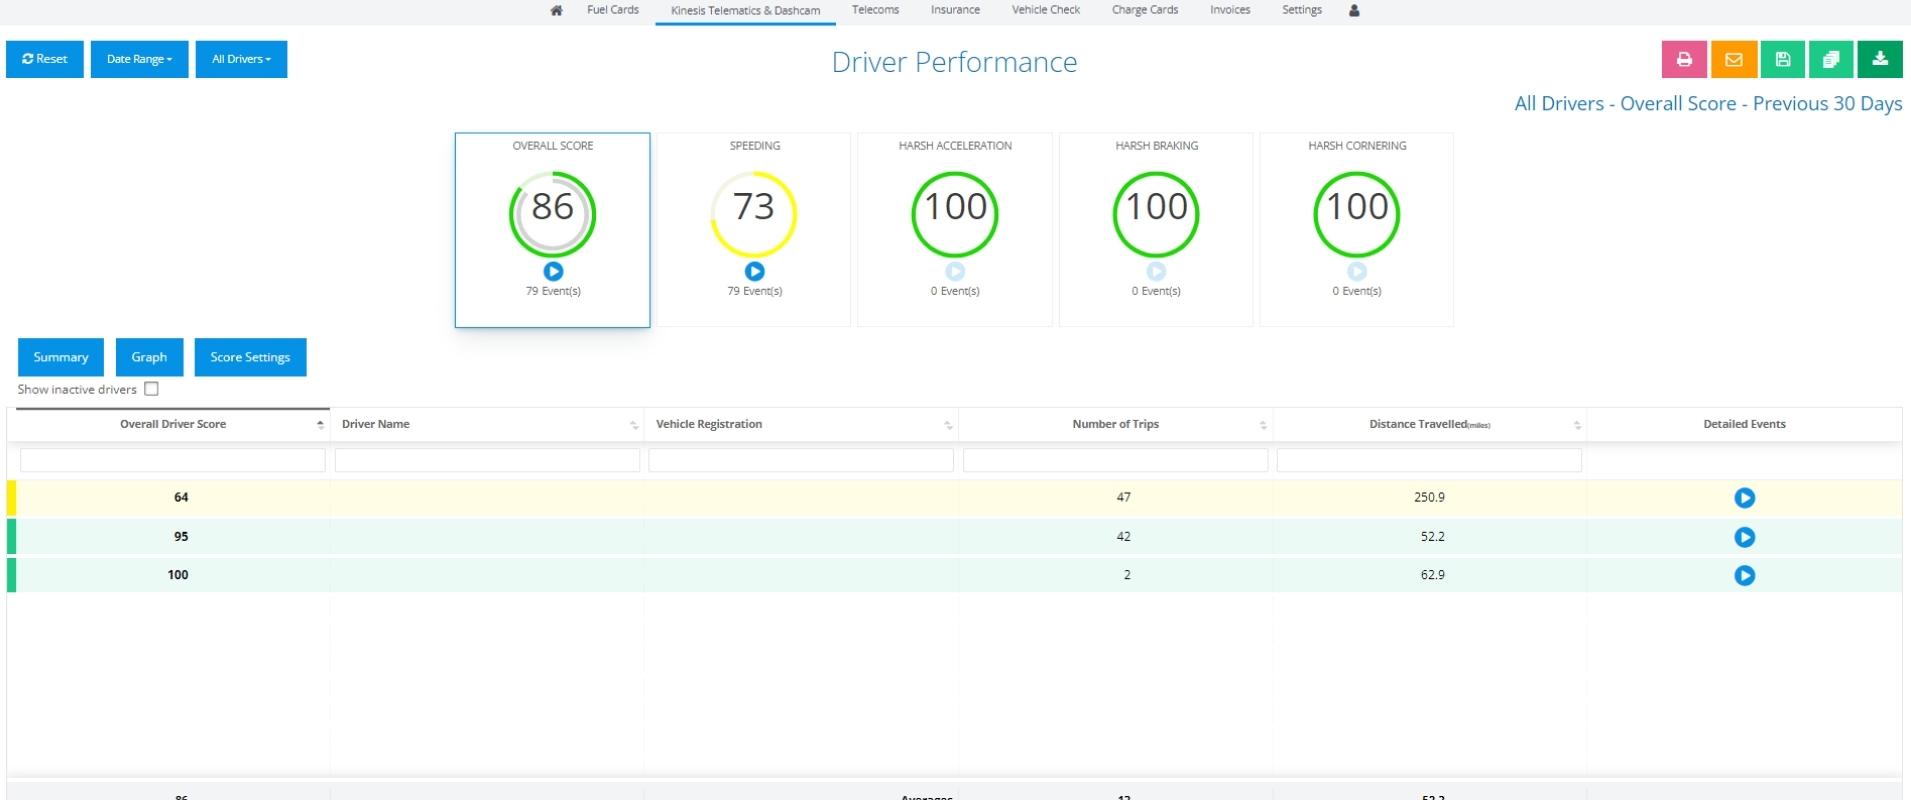Play events under Speeding gauge
1911x800 pixels.
(x=755, y=271)
